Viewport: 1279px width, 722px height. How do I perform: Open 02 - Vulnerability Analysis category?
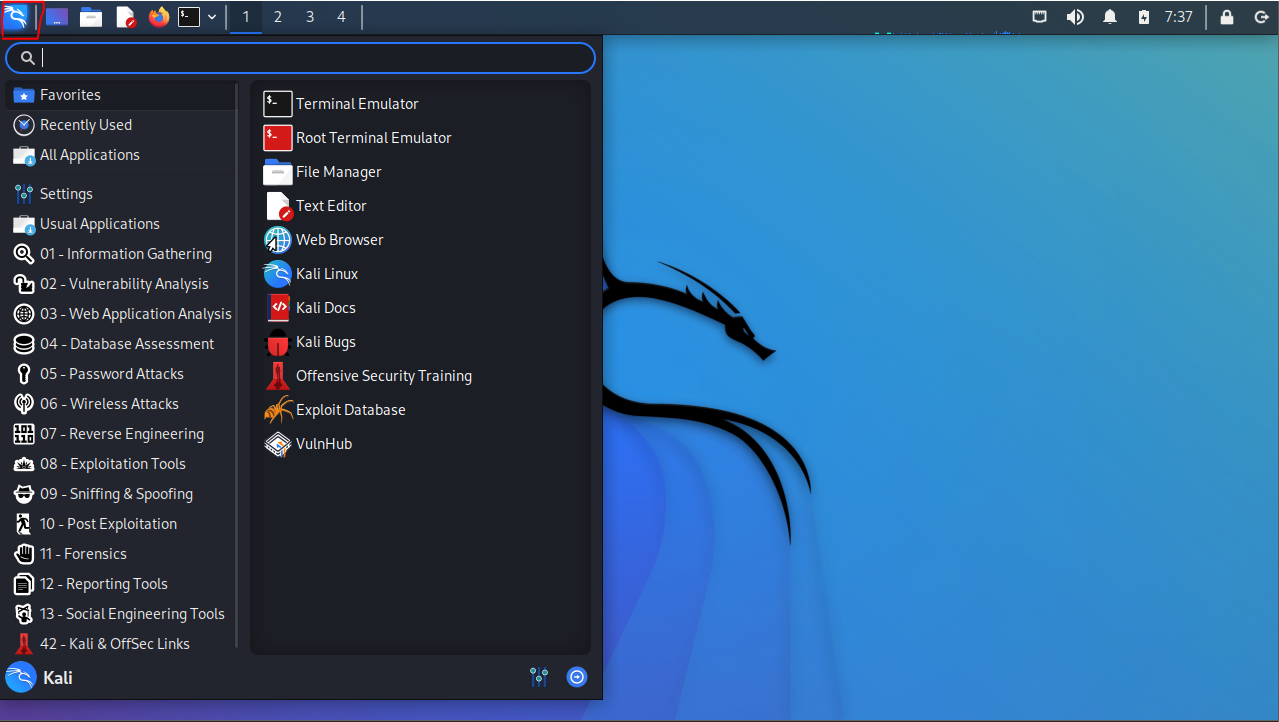(121, 284)
